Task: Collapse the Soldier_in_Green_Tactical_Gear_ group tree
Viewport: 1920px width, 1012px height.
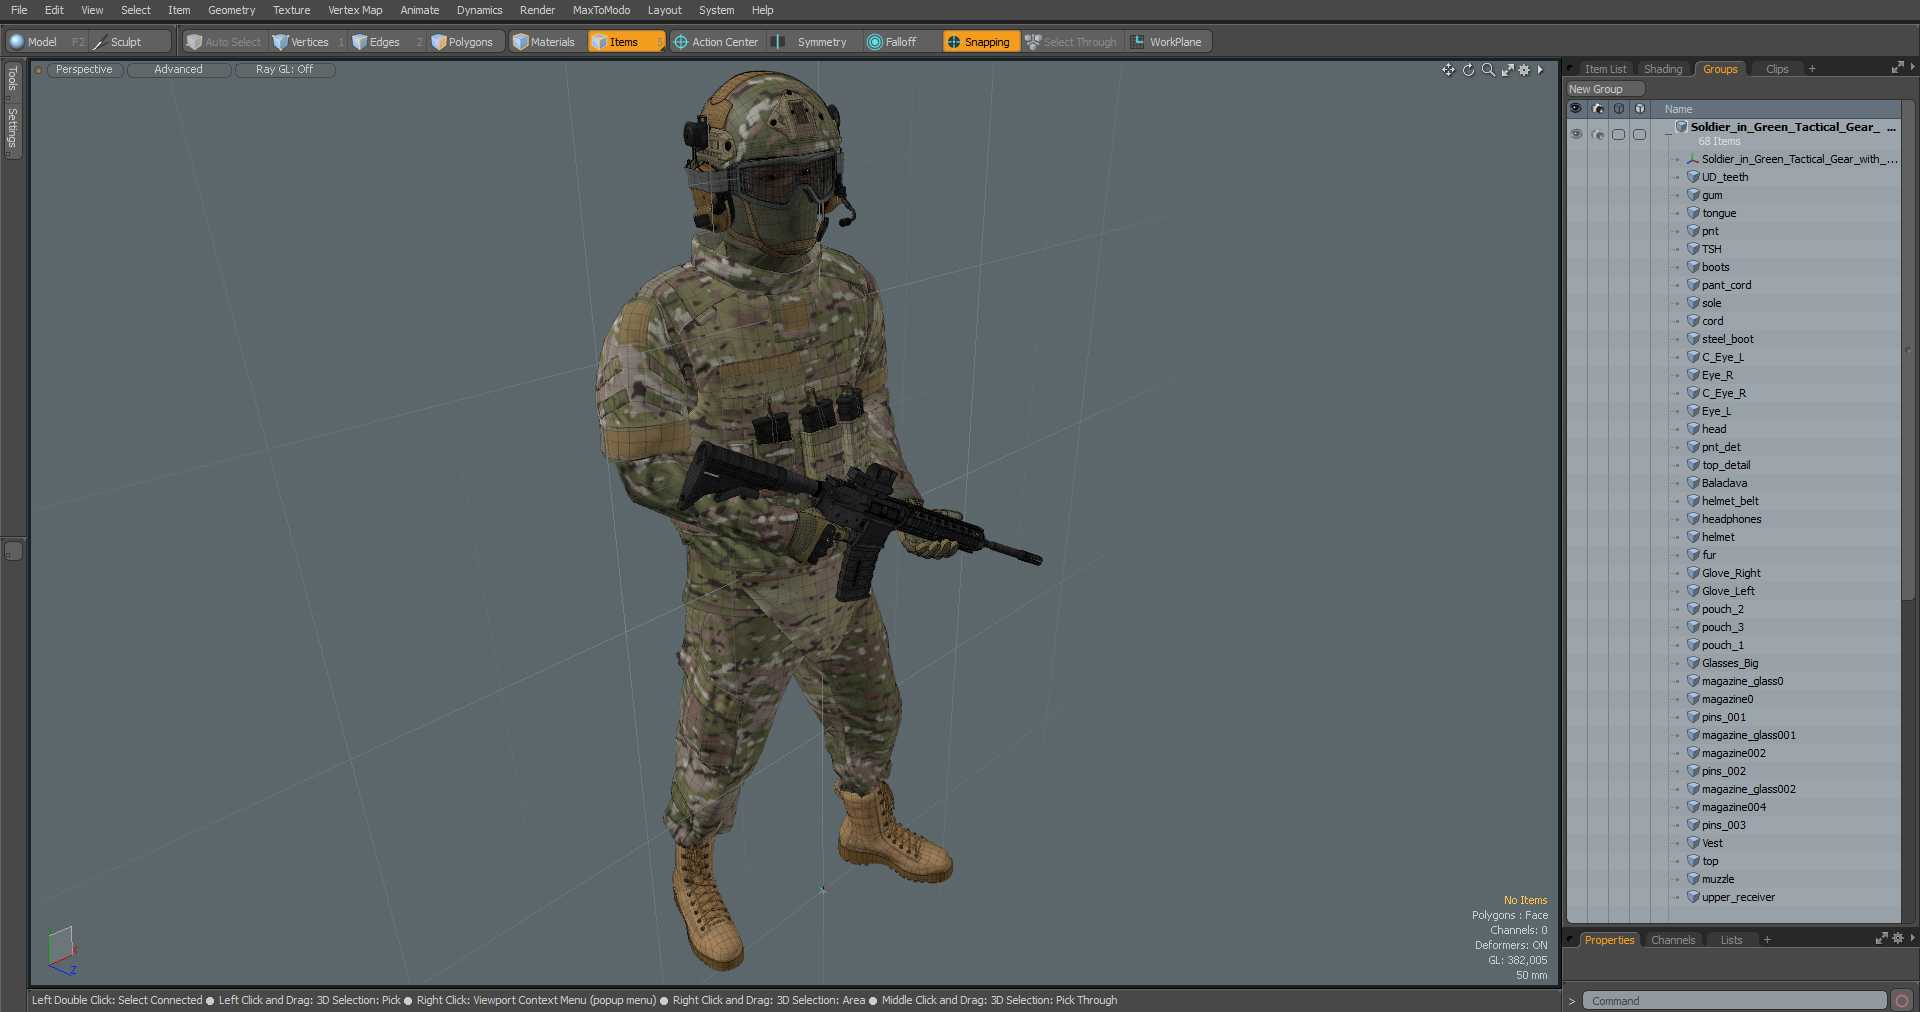Action: pyautogui.click(x=1667, y=134)
